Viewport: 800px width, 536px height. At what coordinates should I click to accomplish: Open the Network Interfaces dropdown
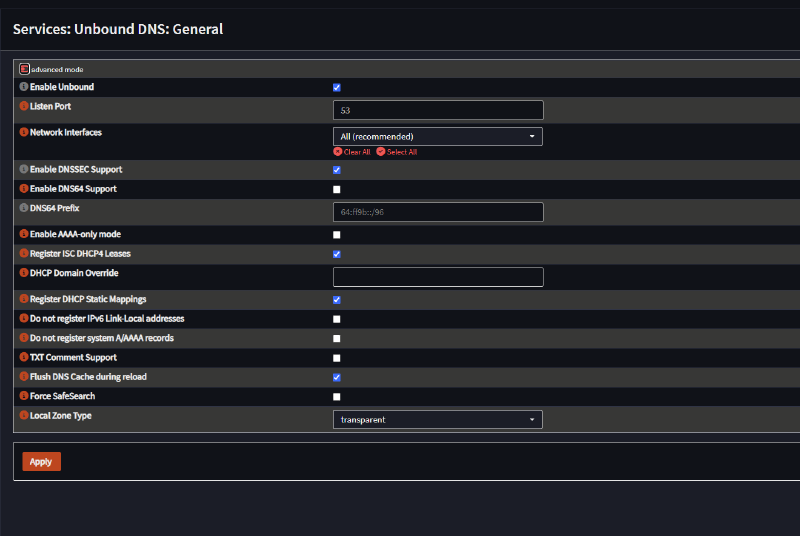(x=438, y=137)
